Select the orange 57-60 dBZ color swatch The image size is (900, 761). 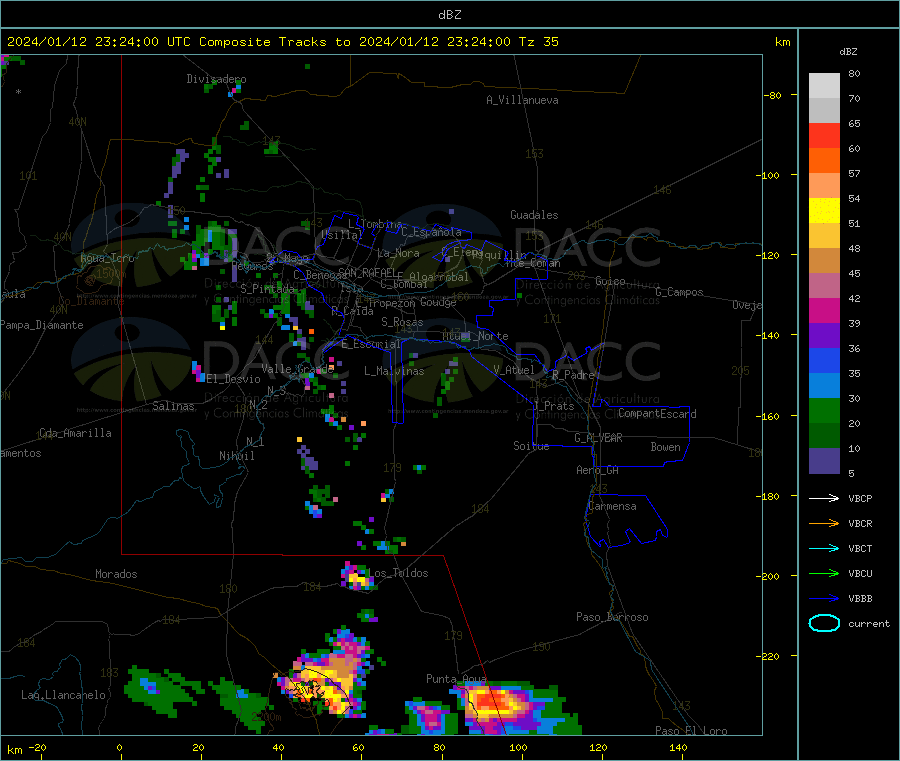point(824,161)
